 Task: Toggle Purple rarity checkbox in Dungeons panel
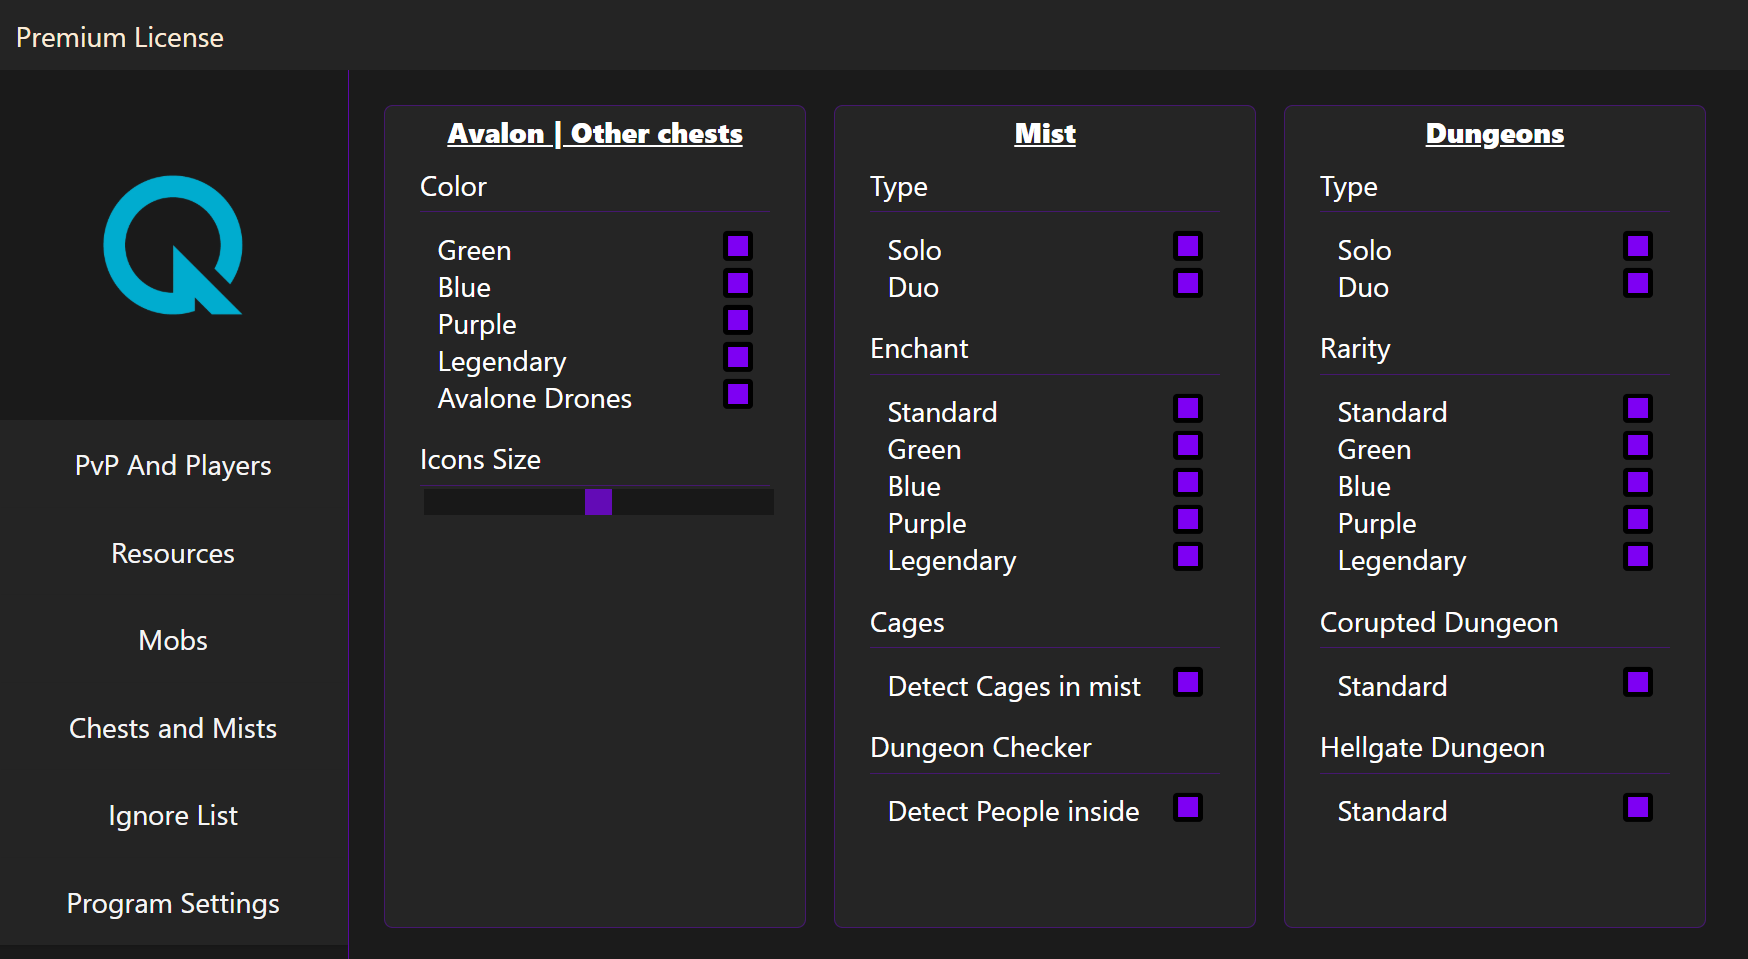pyautogui.click(x=1638, y=519)
